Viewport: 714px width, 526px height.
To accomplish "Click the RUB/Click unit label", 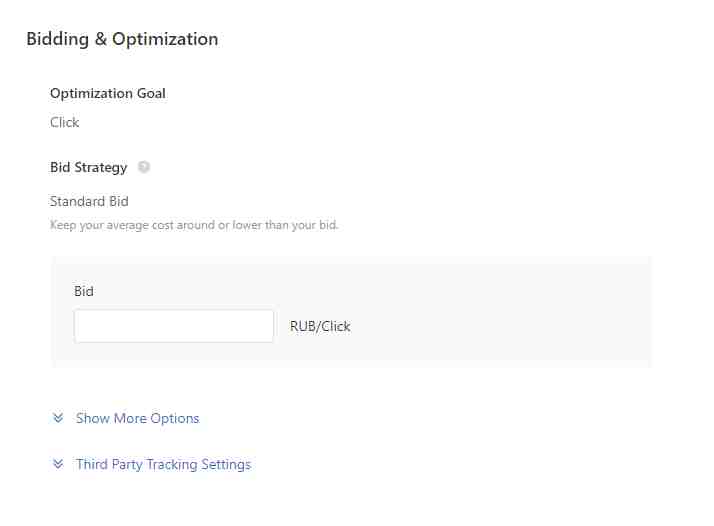I will (320, 326).
